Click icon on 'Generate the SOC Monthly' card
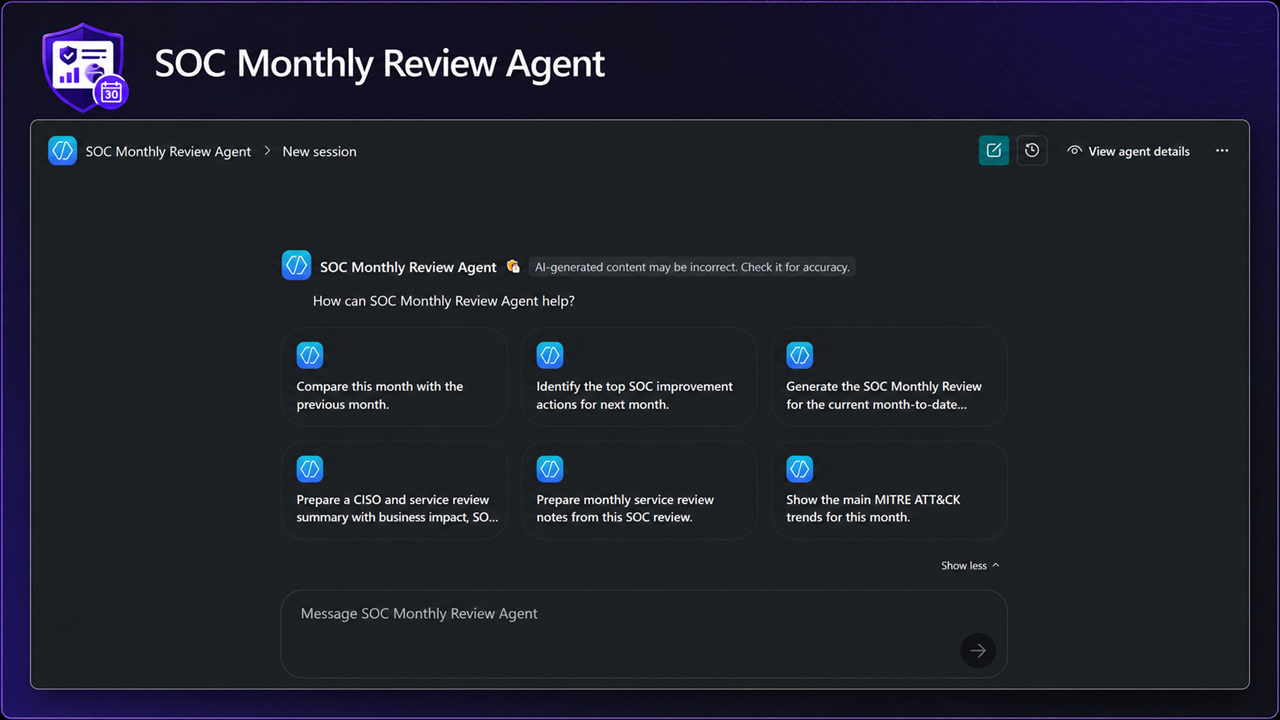Image resolution: width=1280 pixels, height=720 pixels. click(x=799, y=355)
